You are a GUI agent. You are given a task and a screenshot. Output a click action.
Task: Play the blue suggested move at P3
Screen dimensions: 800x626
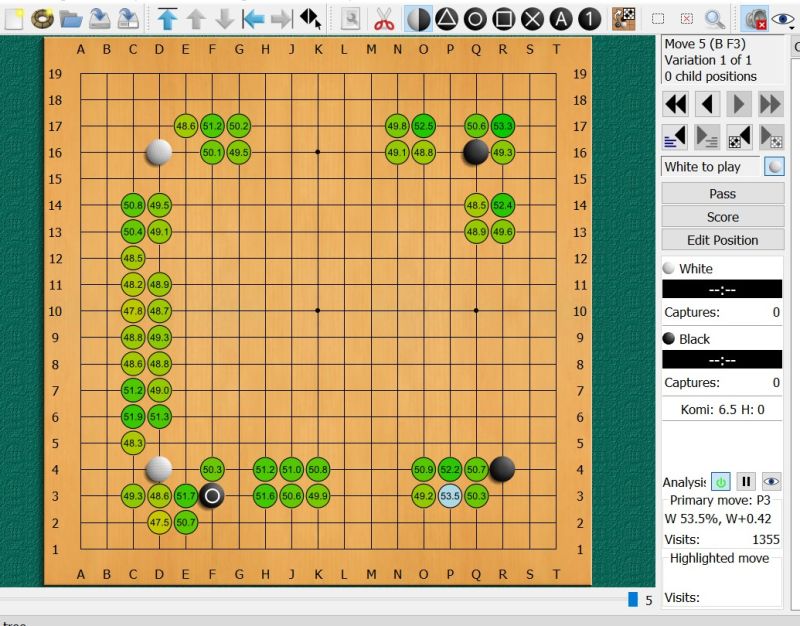(x=450, y=495)
